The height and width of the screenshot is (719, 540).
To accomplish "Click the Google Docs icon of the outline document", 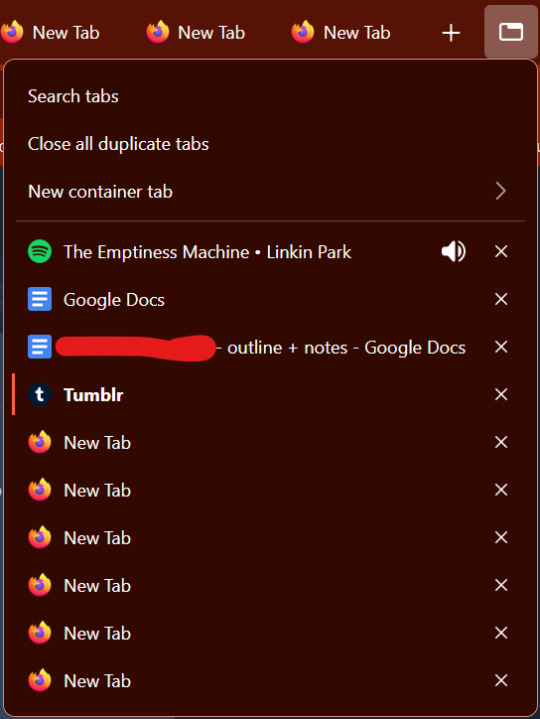I will pos(40,347).
